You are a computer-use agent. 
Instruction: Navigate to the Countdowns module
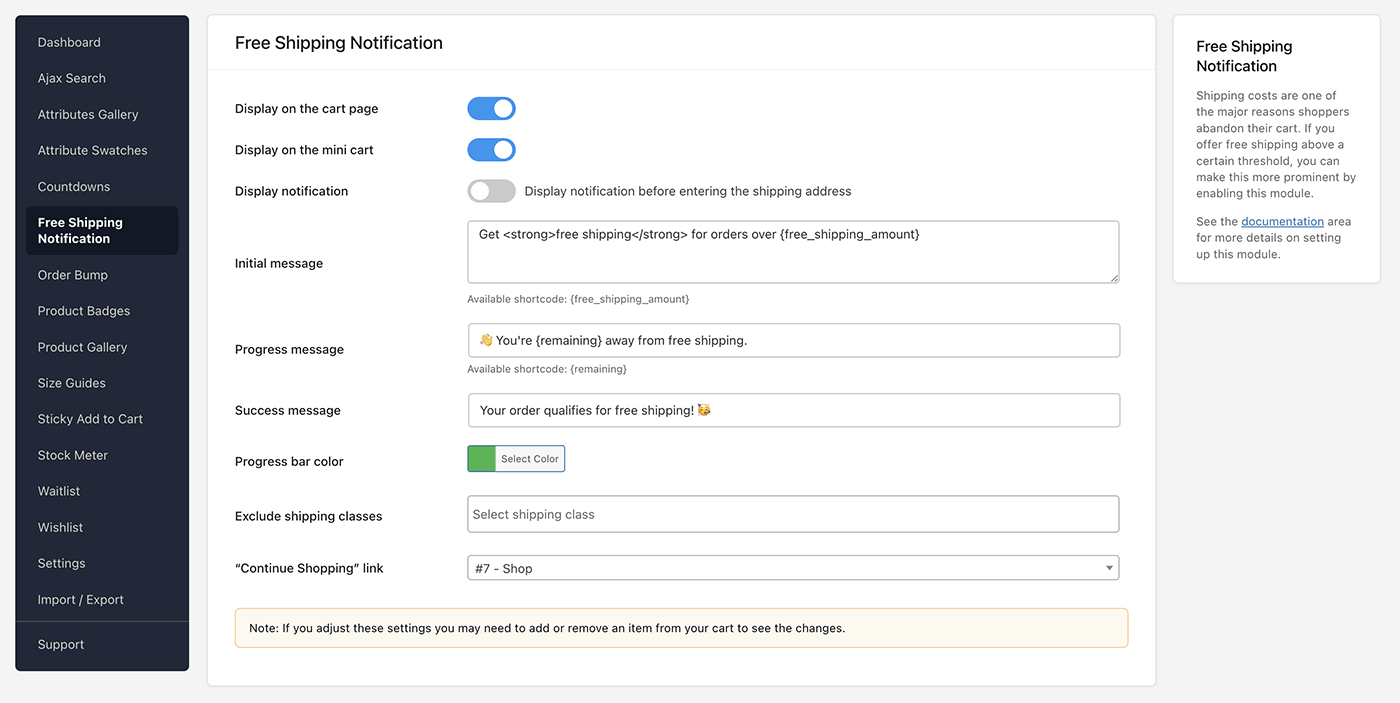[x=71, y=186]
